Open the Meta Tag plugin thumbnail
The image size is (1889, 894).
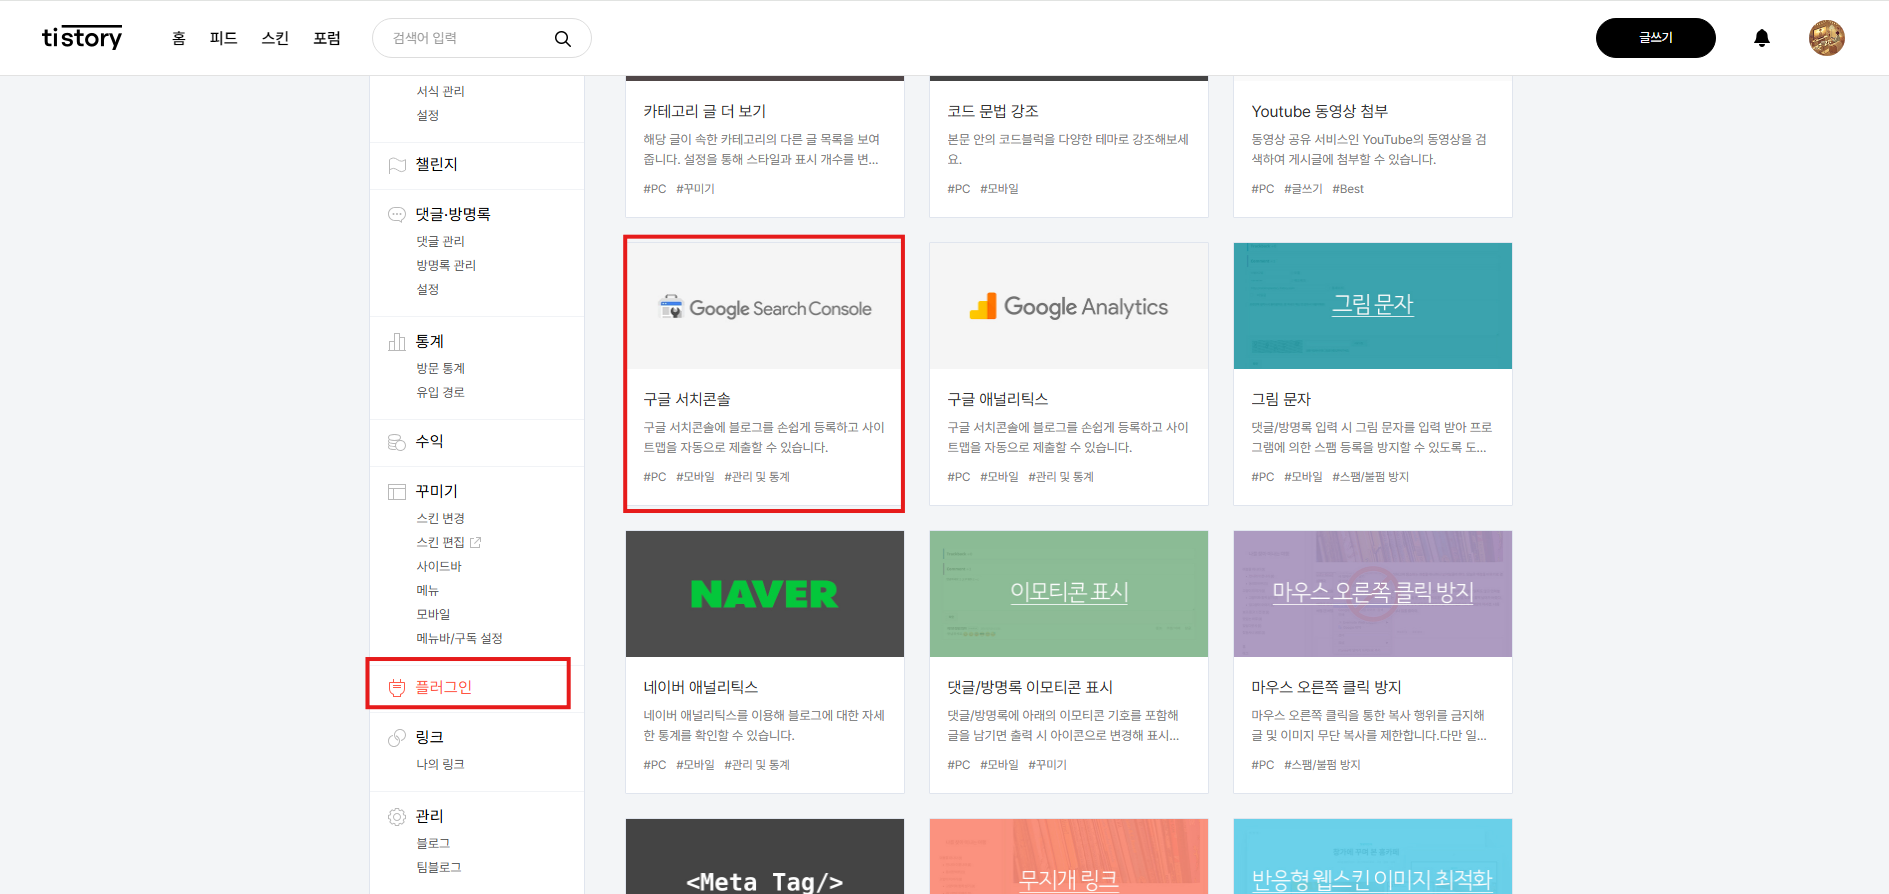pyautogui.click(x=765, y=857)
